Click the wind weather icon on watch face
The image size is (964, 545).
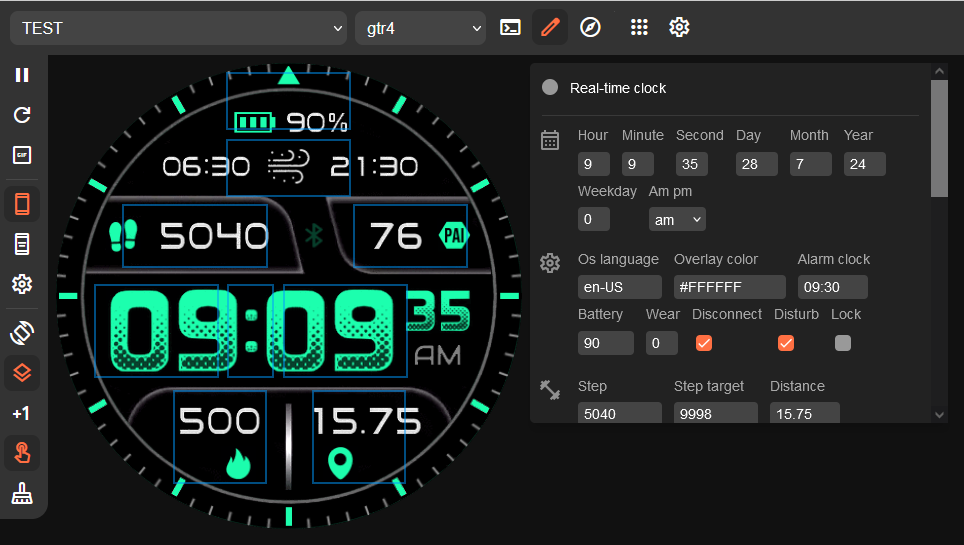pos(288,166)
